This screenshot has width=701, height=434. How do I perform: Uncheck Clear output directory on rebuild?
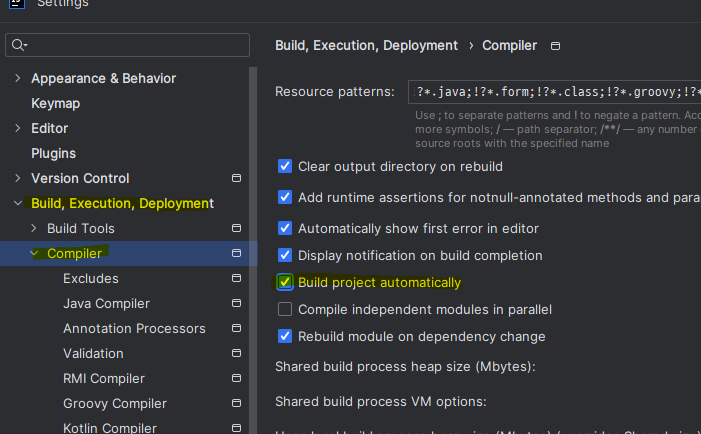(285, 167)
